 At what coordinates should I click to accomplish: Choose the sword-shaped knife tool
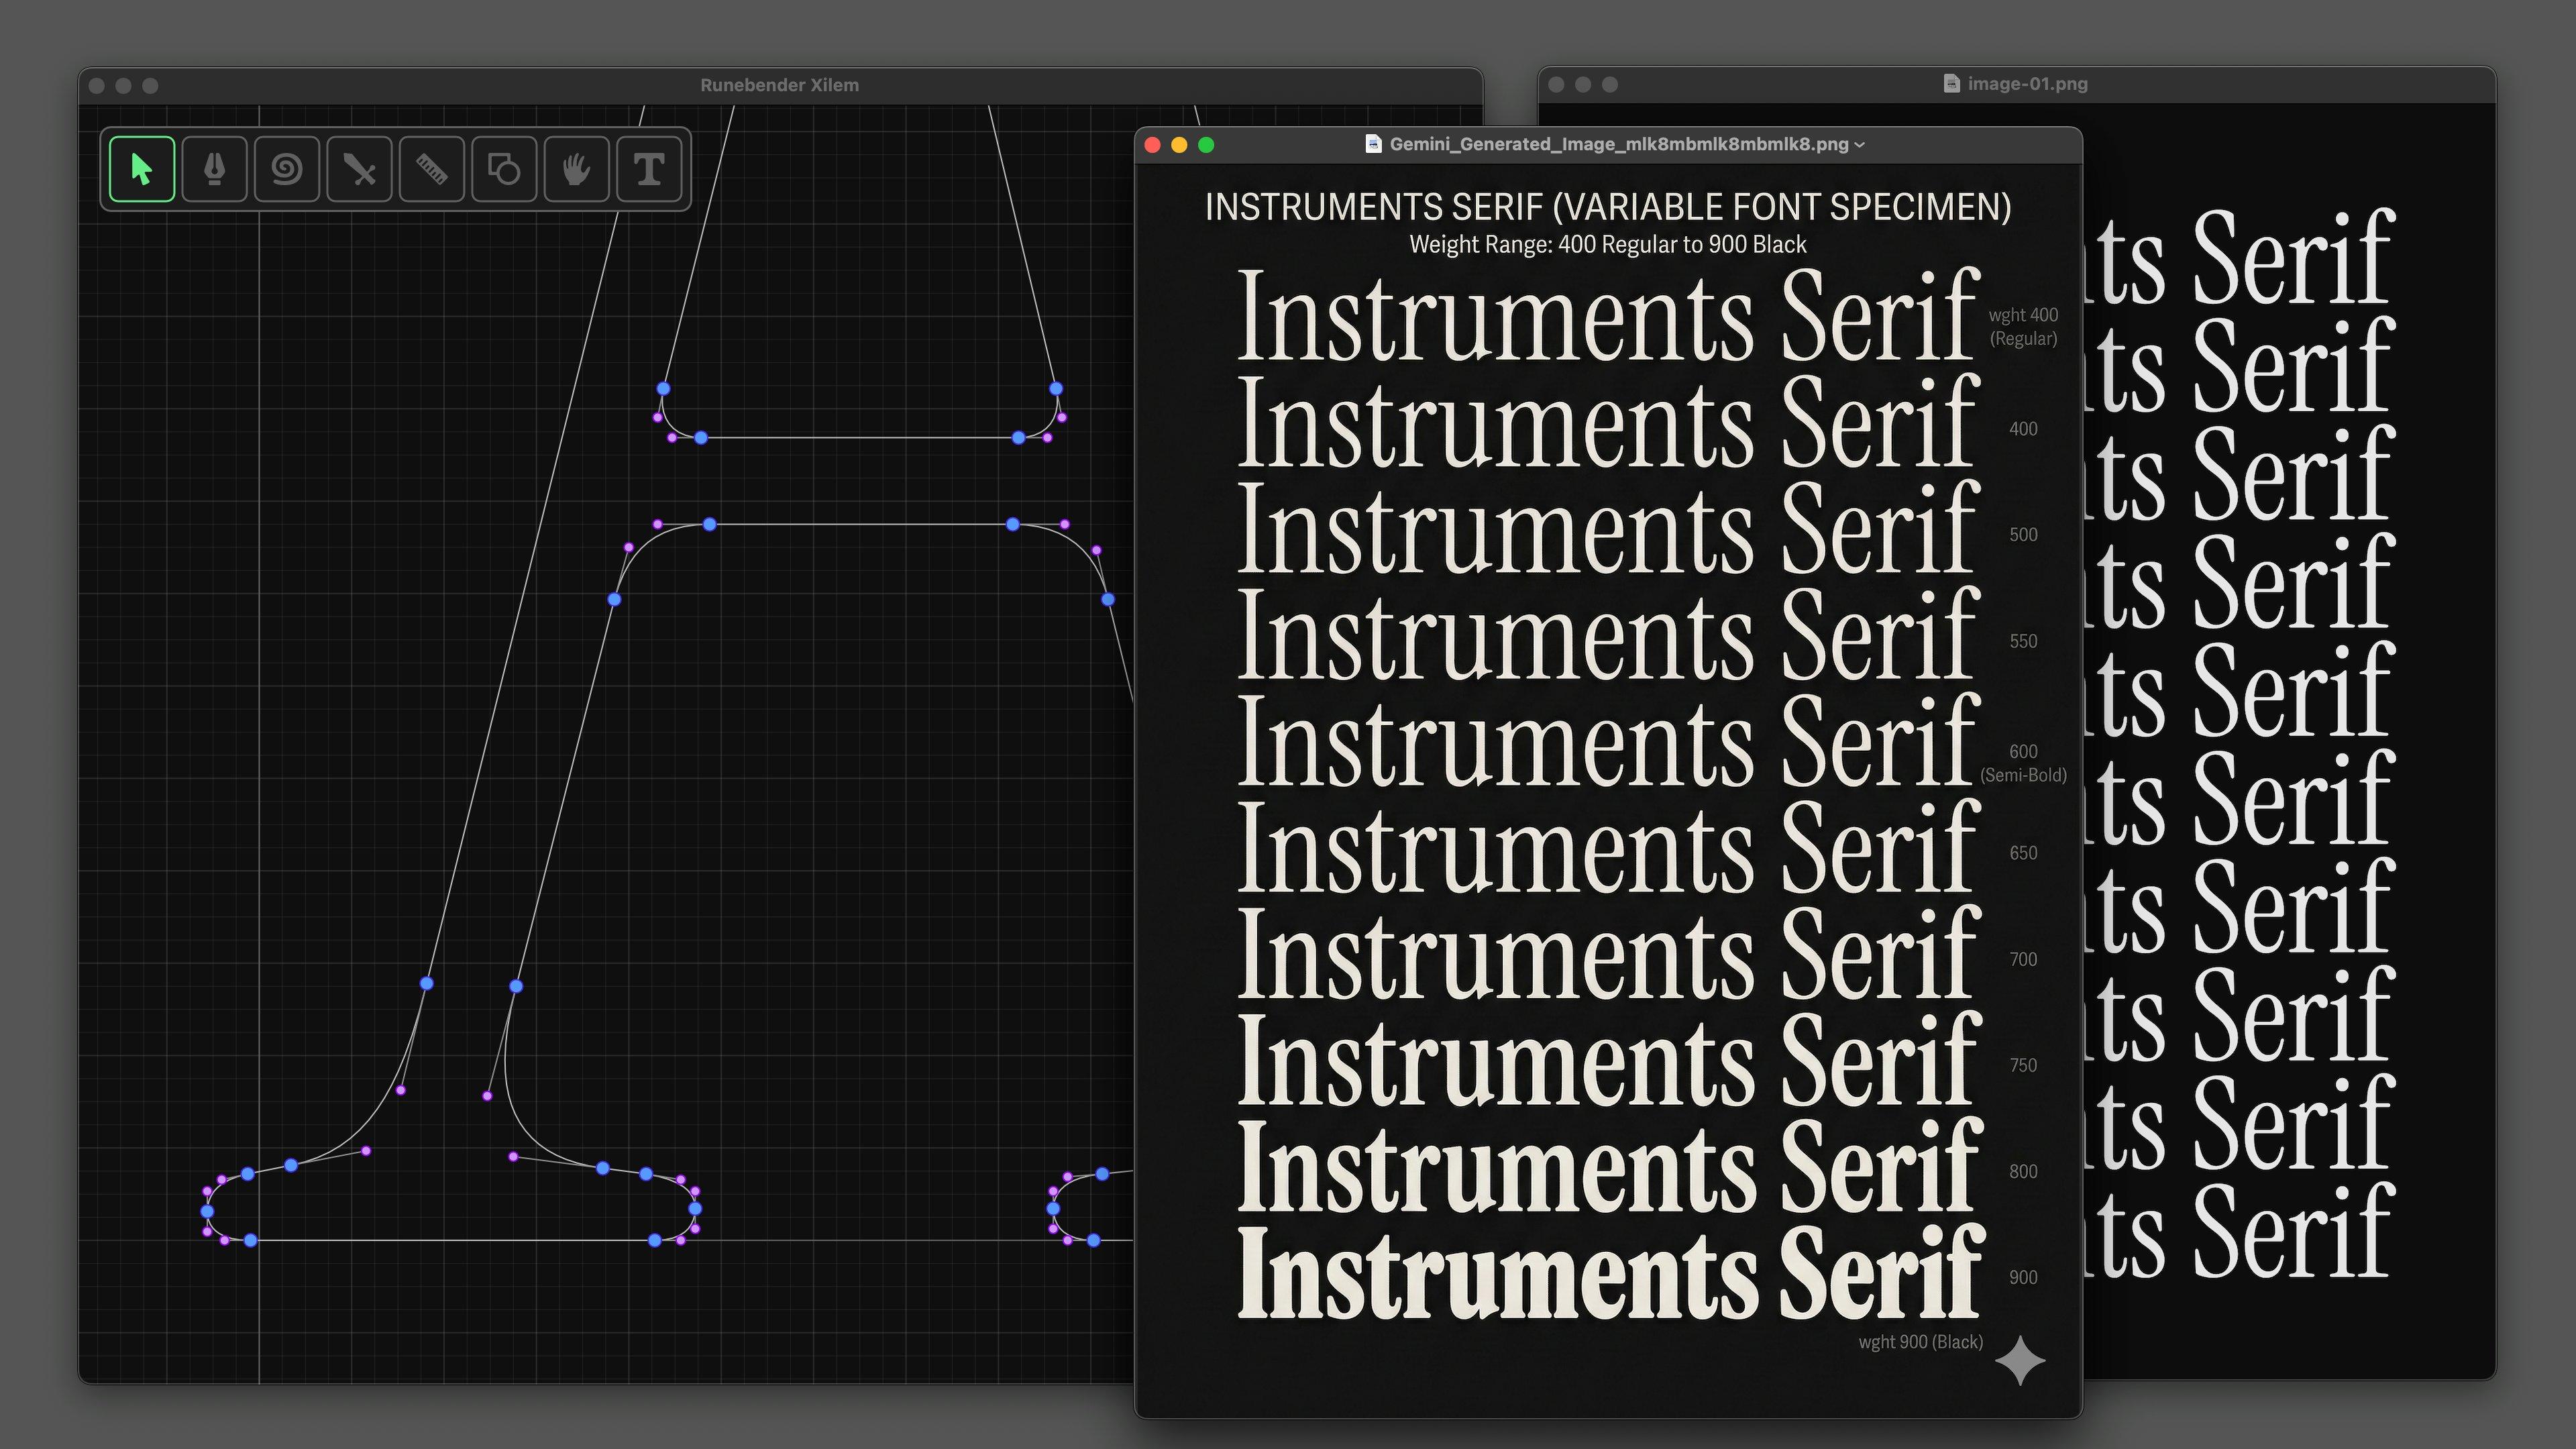pos(359,169)
